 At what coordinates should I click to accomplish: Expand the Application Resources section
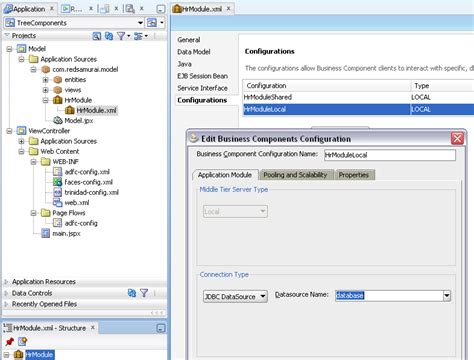coord(6,282)
